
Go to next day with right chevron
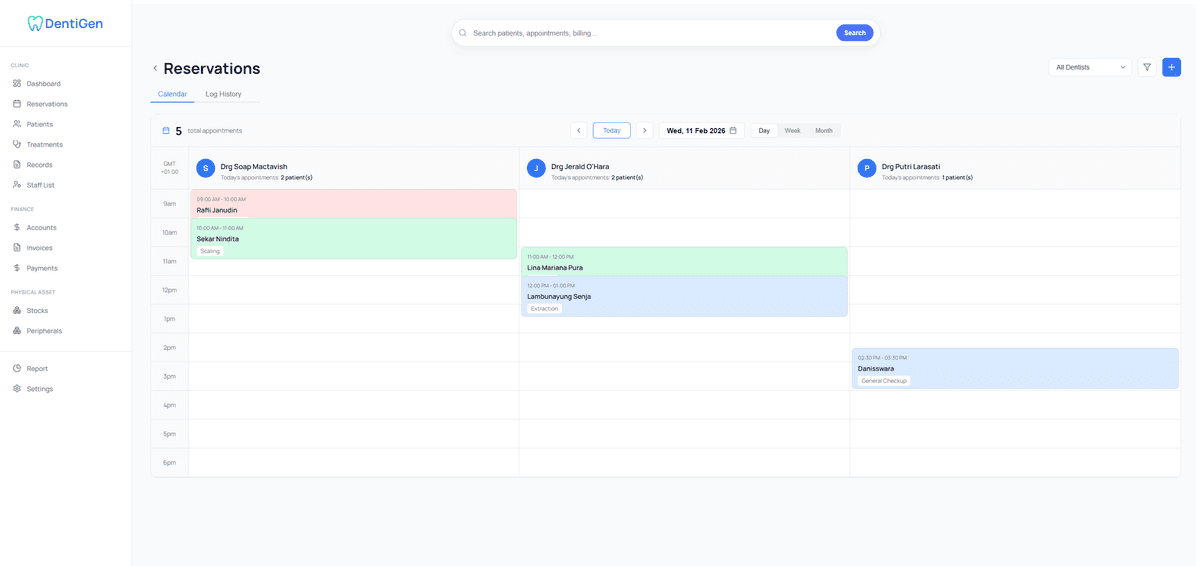(x=645, y=130)
